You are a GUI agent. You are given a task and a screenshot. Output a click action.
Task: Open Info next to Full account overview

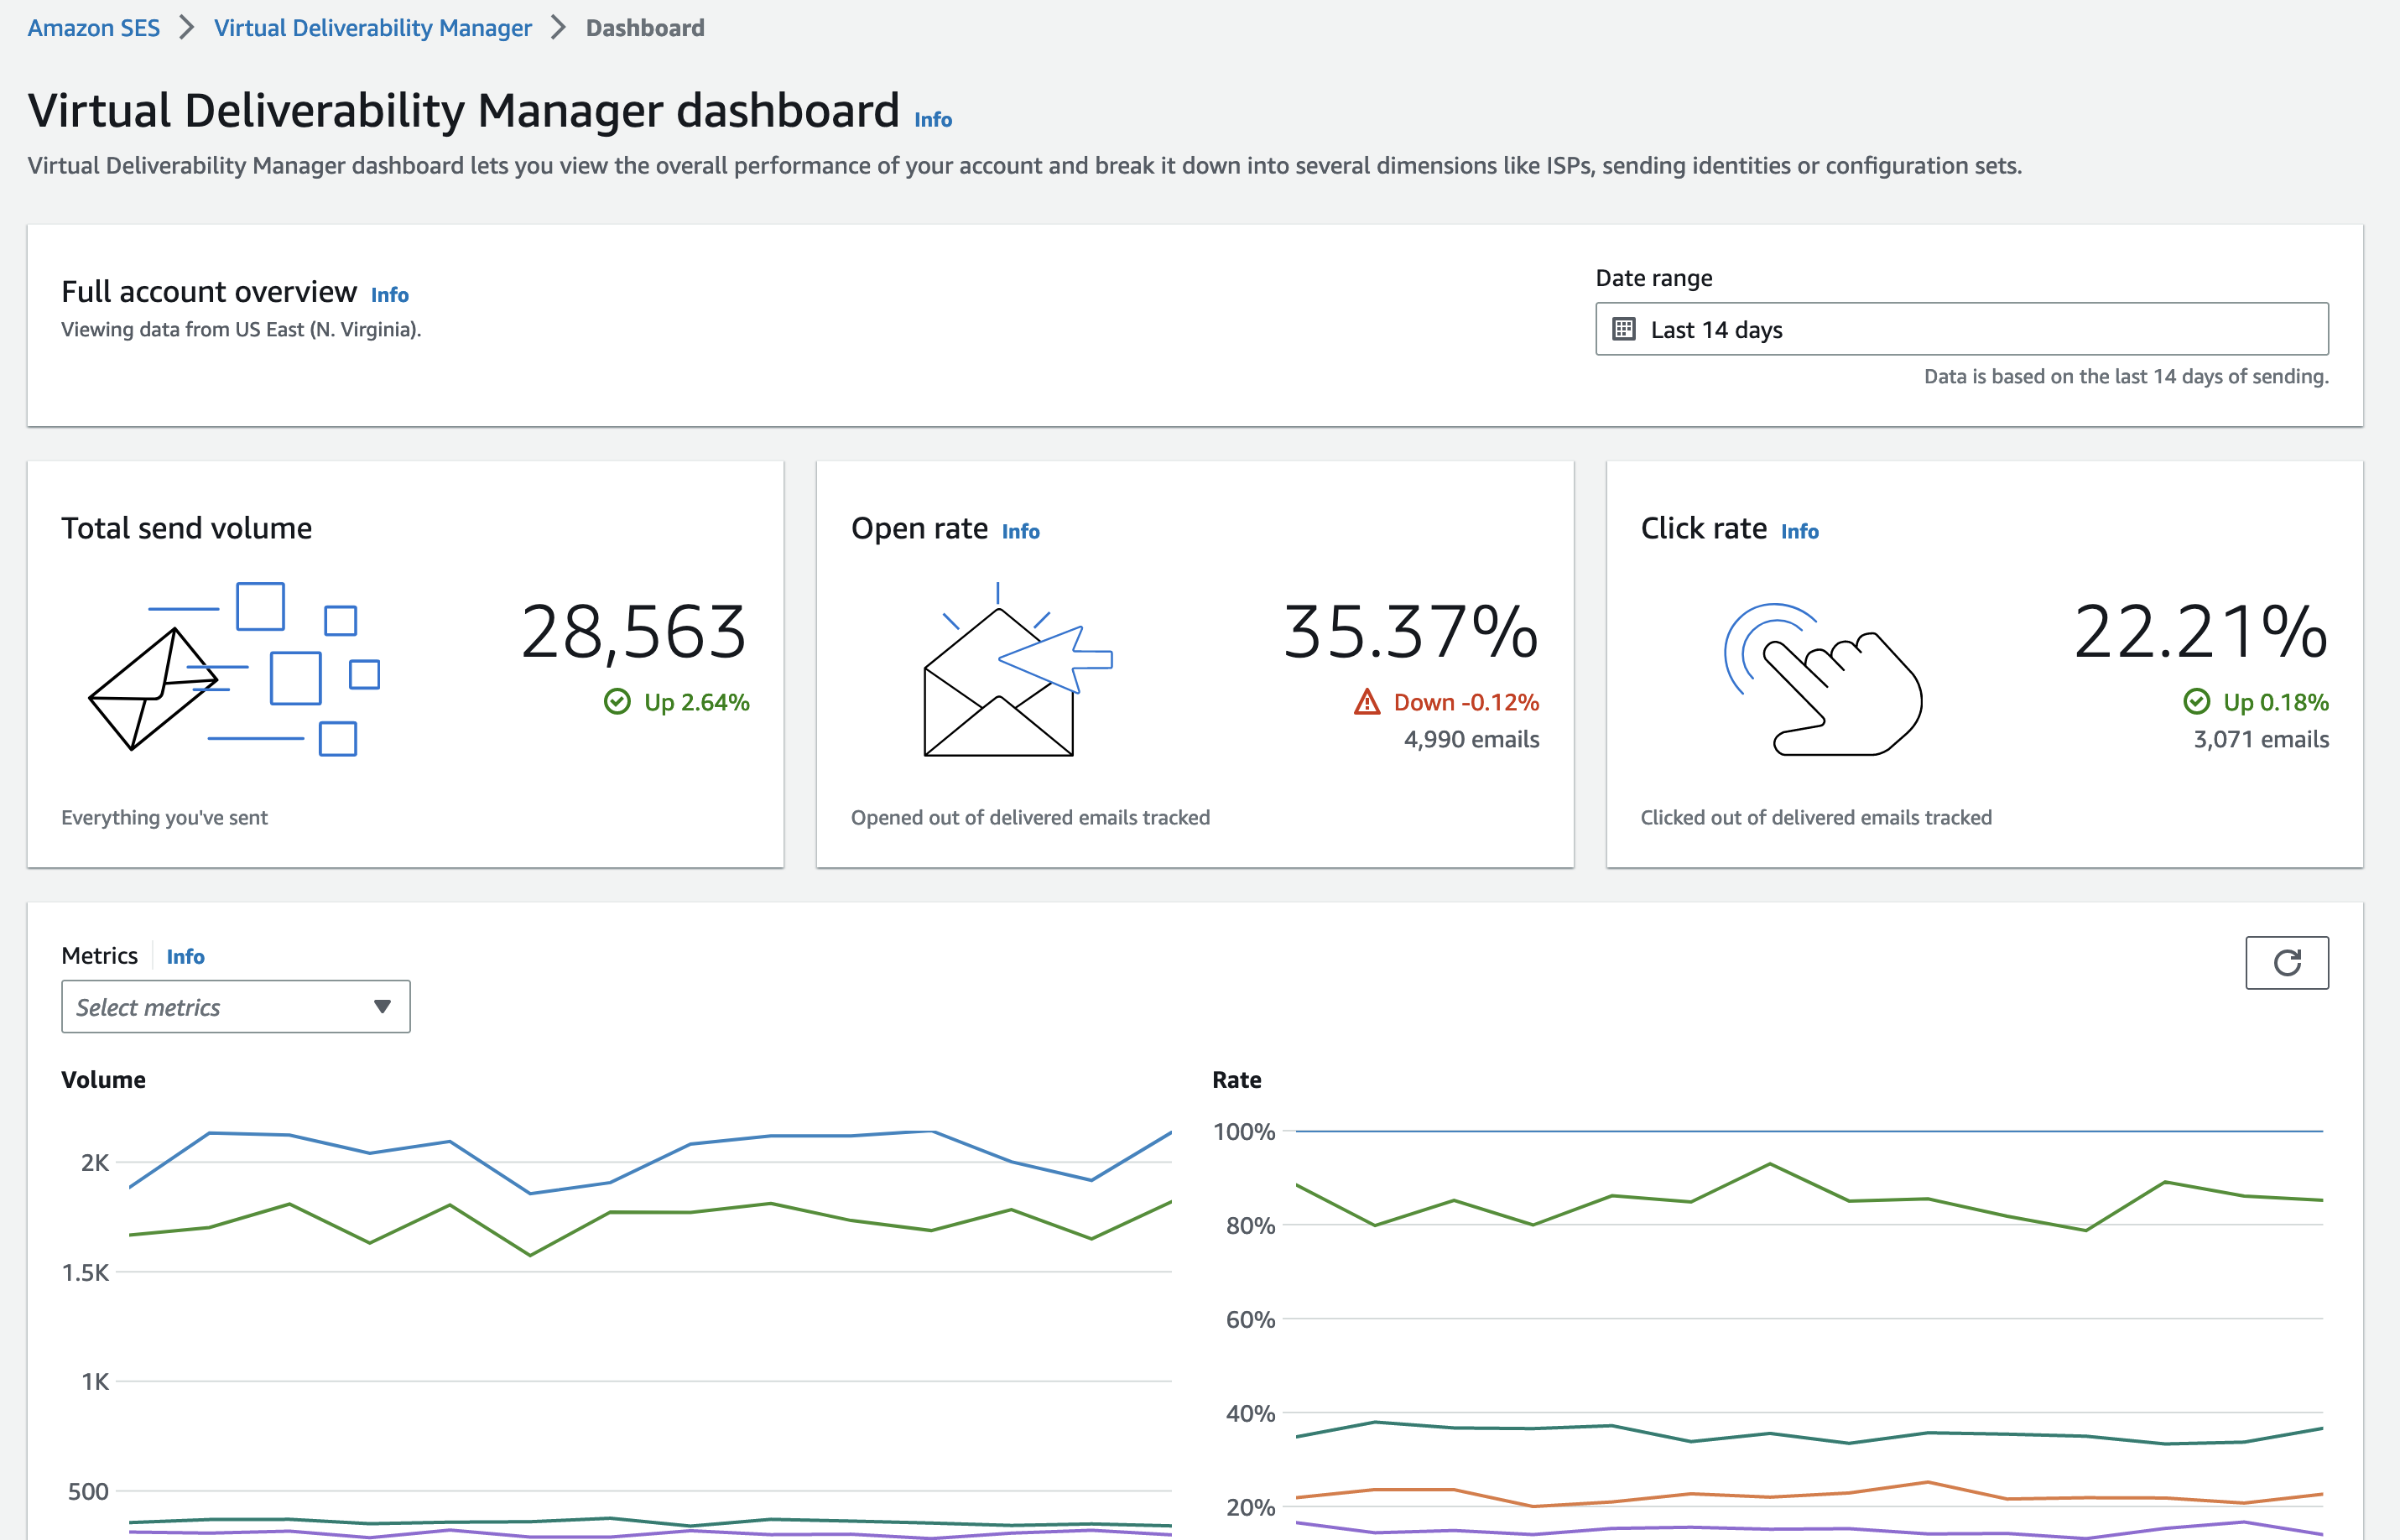tap(389, 295)
